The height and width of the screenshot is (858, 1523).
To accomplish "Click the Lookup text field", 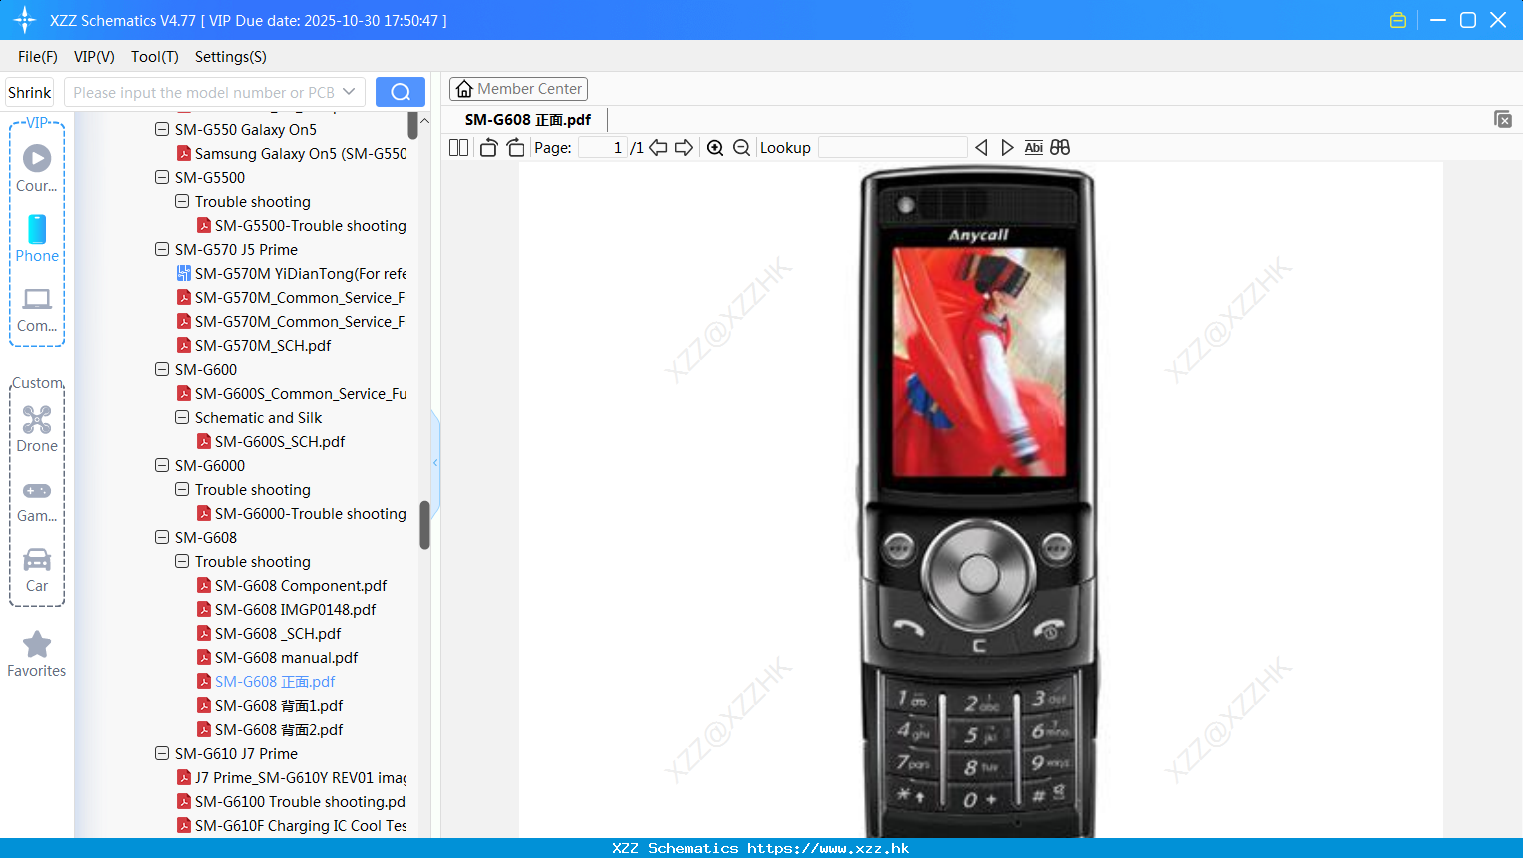I will coord(892,147).
